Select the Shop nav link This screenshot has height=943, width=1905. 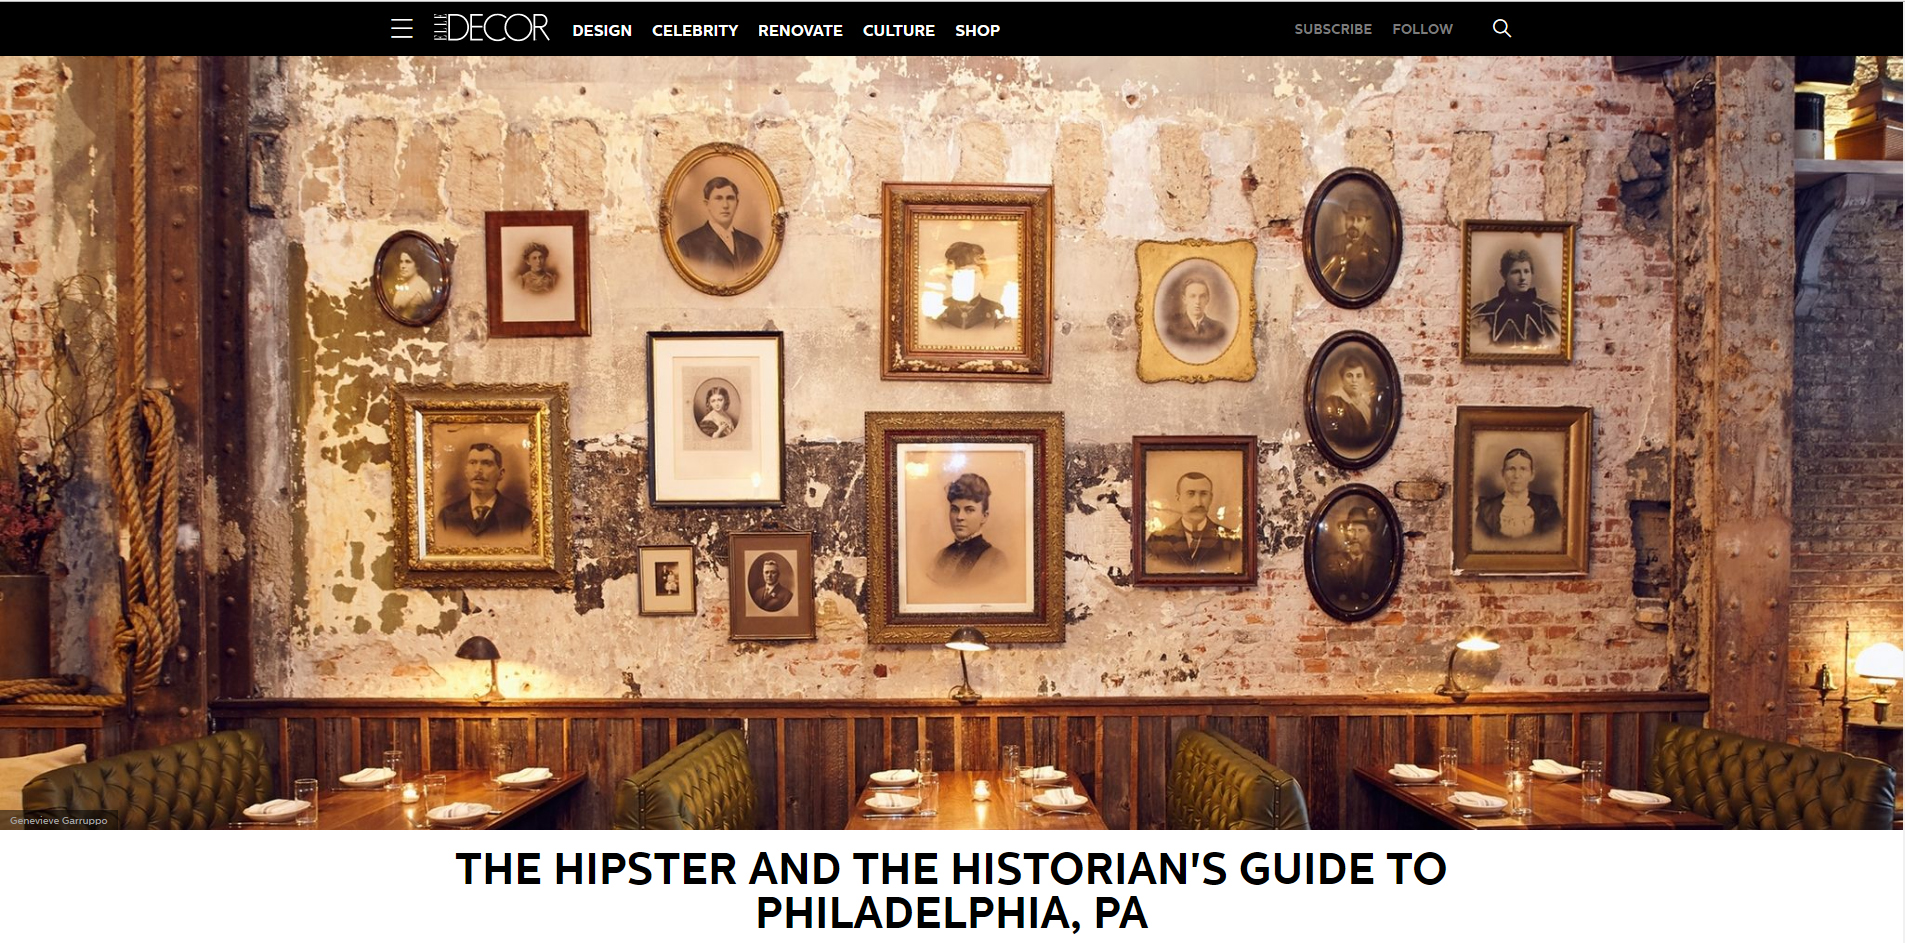tap(977, 30)
